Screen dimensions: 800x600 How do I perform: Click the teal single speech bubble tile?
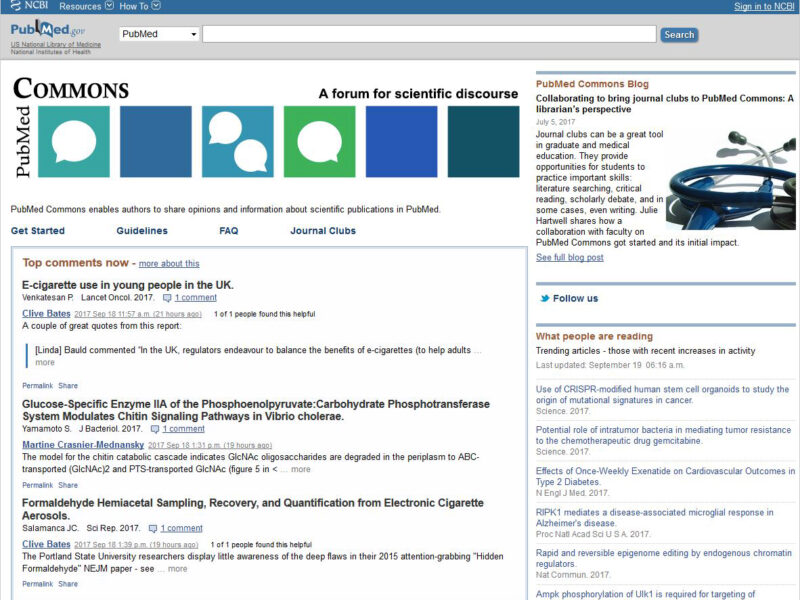(74, 142)
